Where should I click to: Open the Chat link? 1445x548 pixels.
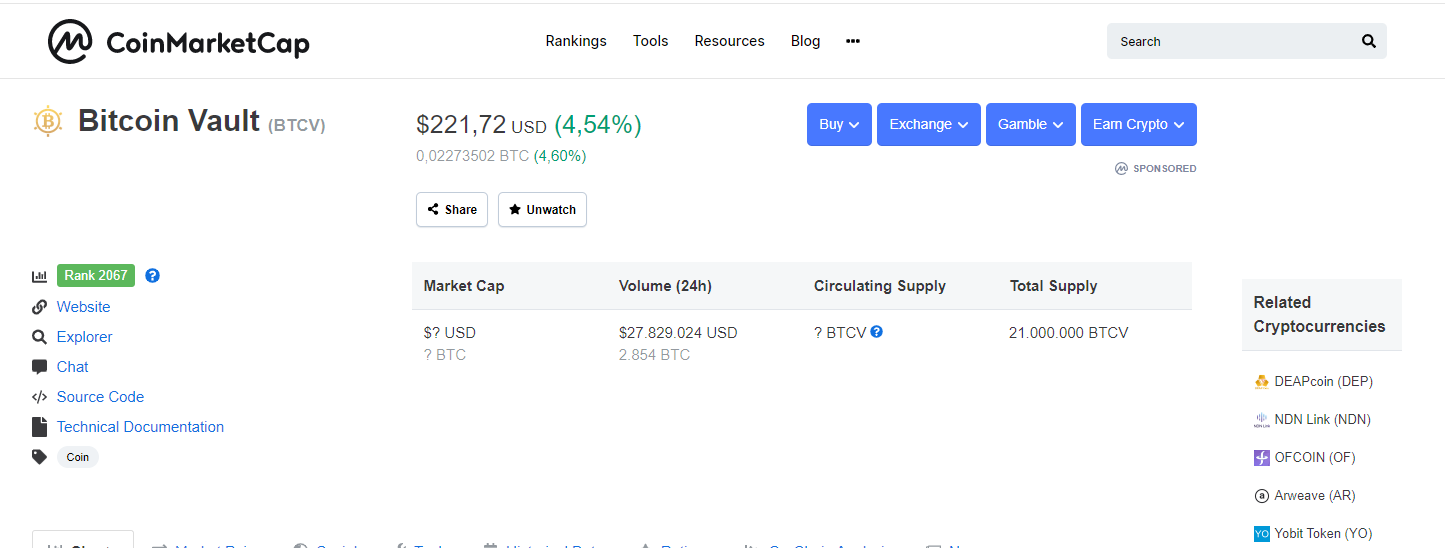pyautogui.click(x=72, y=367)
